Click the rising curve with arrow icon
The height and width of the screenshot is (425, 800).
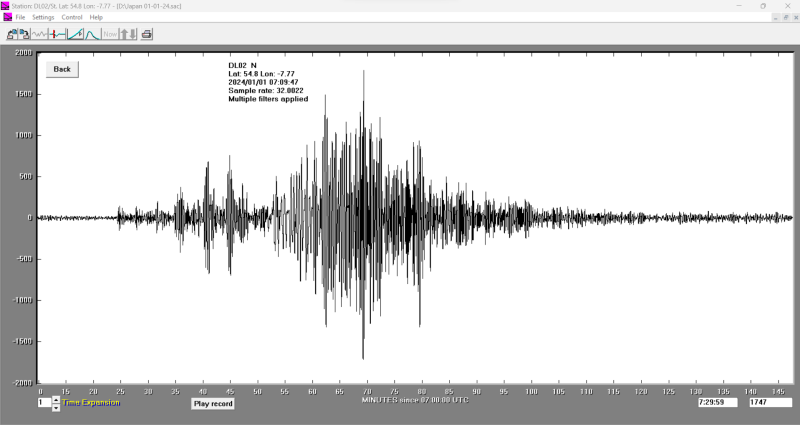76,34
